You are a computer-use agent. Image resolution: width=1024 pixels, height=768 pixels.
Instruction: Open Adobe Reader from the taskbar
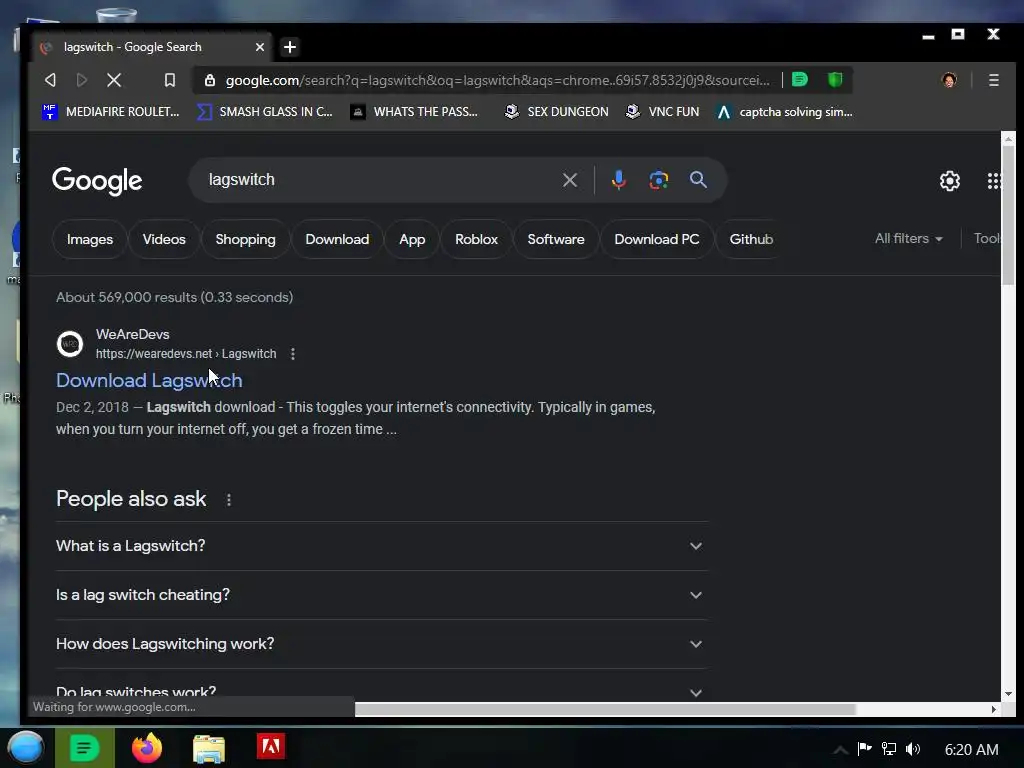tap(270, 747)
